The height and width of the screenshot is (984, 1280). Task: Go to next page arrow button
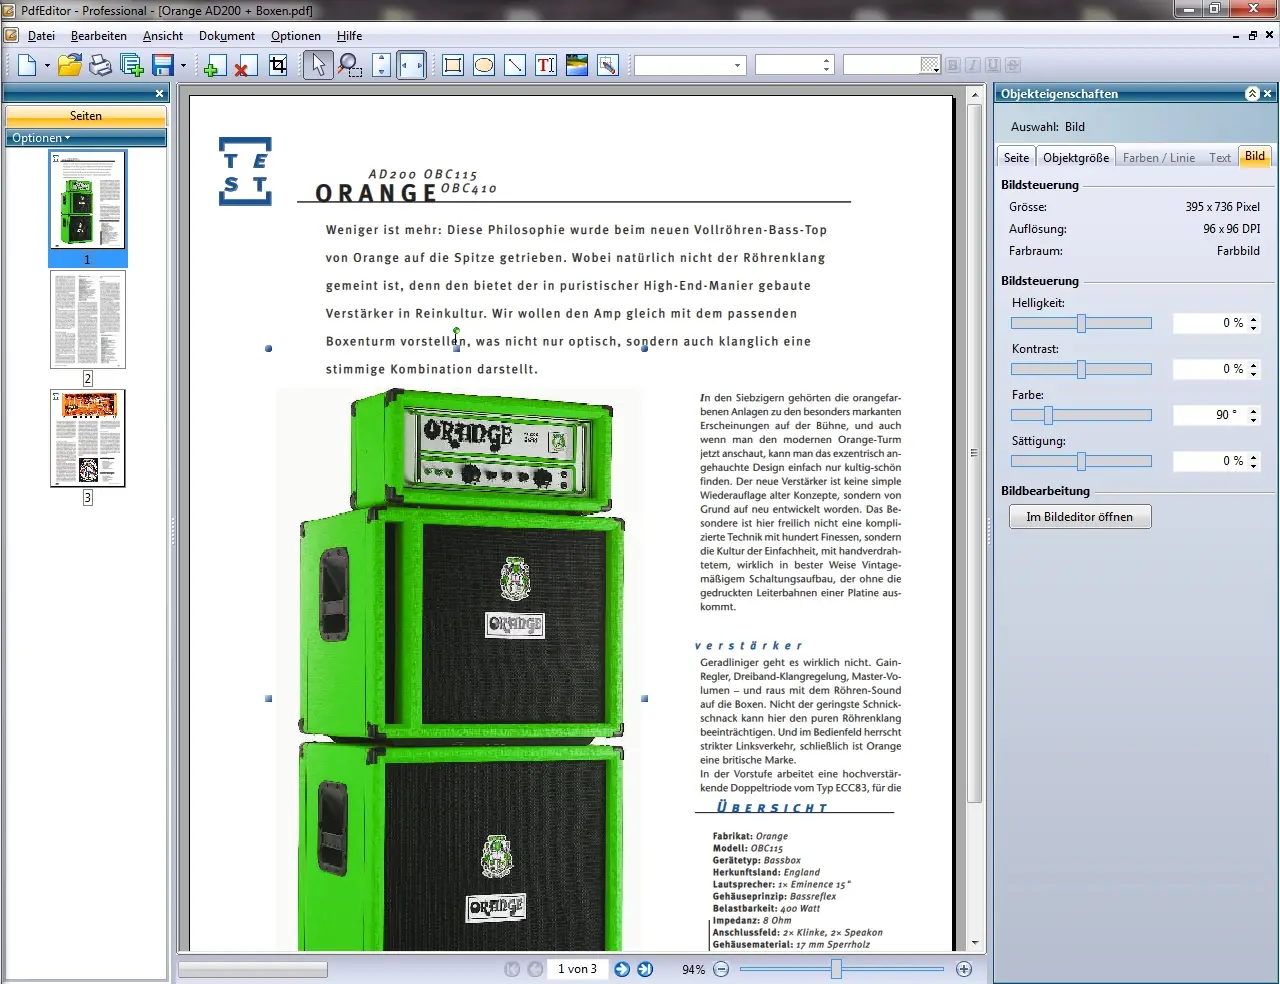click(622, 969)
